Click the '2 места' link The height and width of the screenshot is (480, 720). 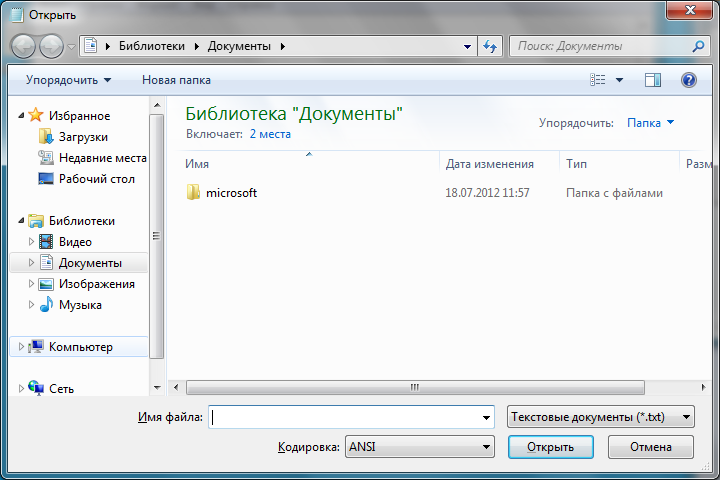point(270,132)
